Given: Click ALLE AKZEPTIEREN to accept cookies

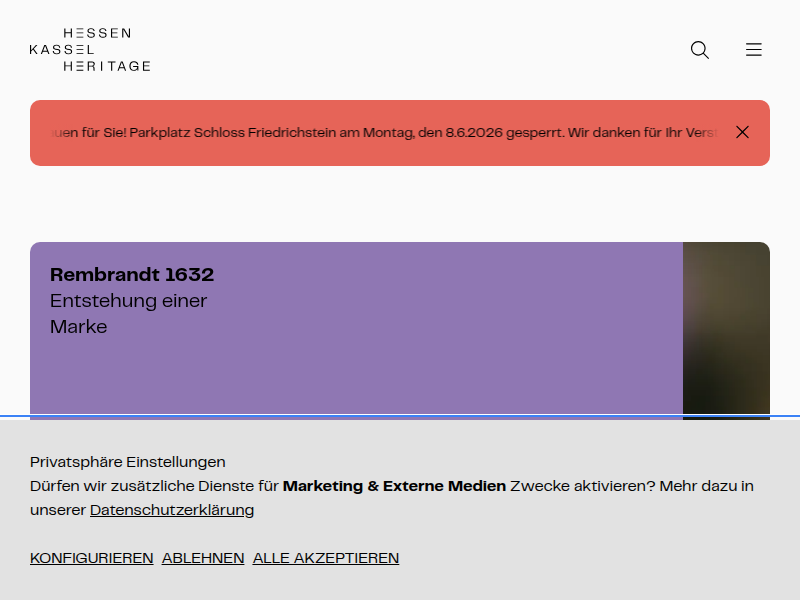Looking at the screenshot, I should click(x=326, y=558).
